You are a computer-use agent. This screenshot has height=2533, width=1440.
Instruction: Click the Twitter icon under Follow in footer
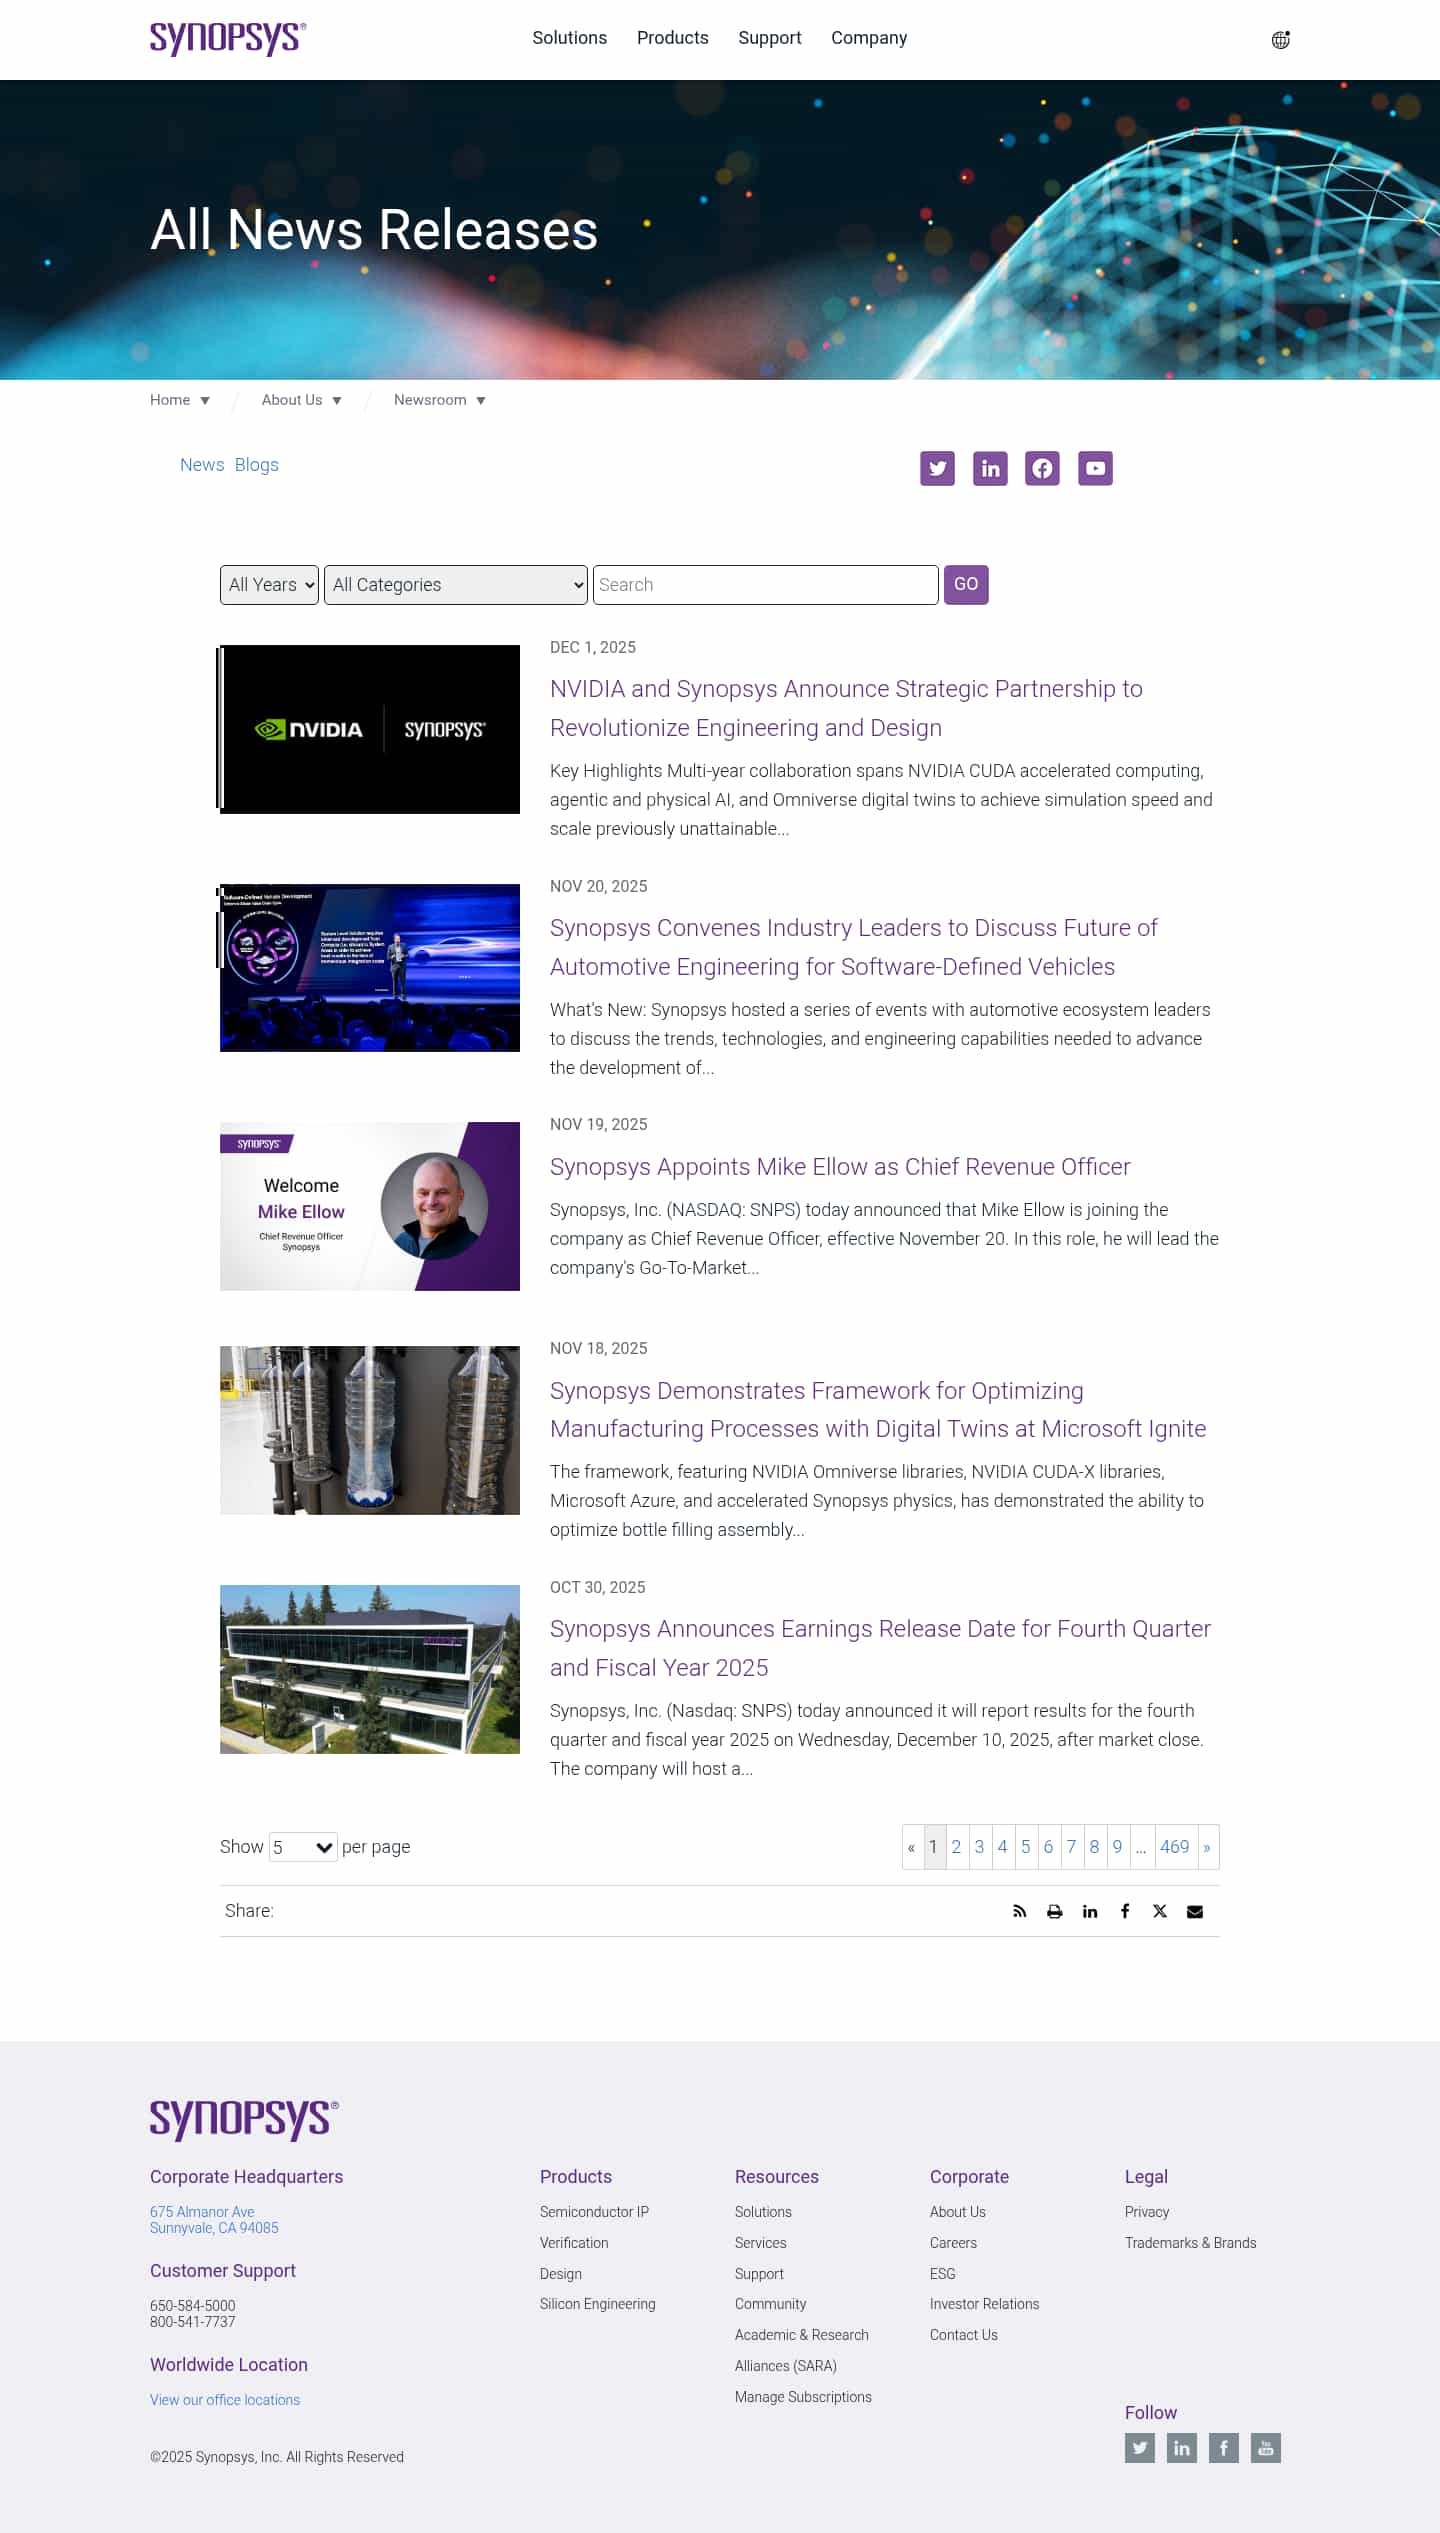1140,2448
